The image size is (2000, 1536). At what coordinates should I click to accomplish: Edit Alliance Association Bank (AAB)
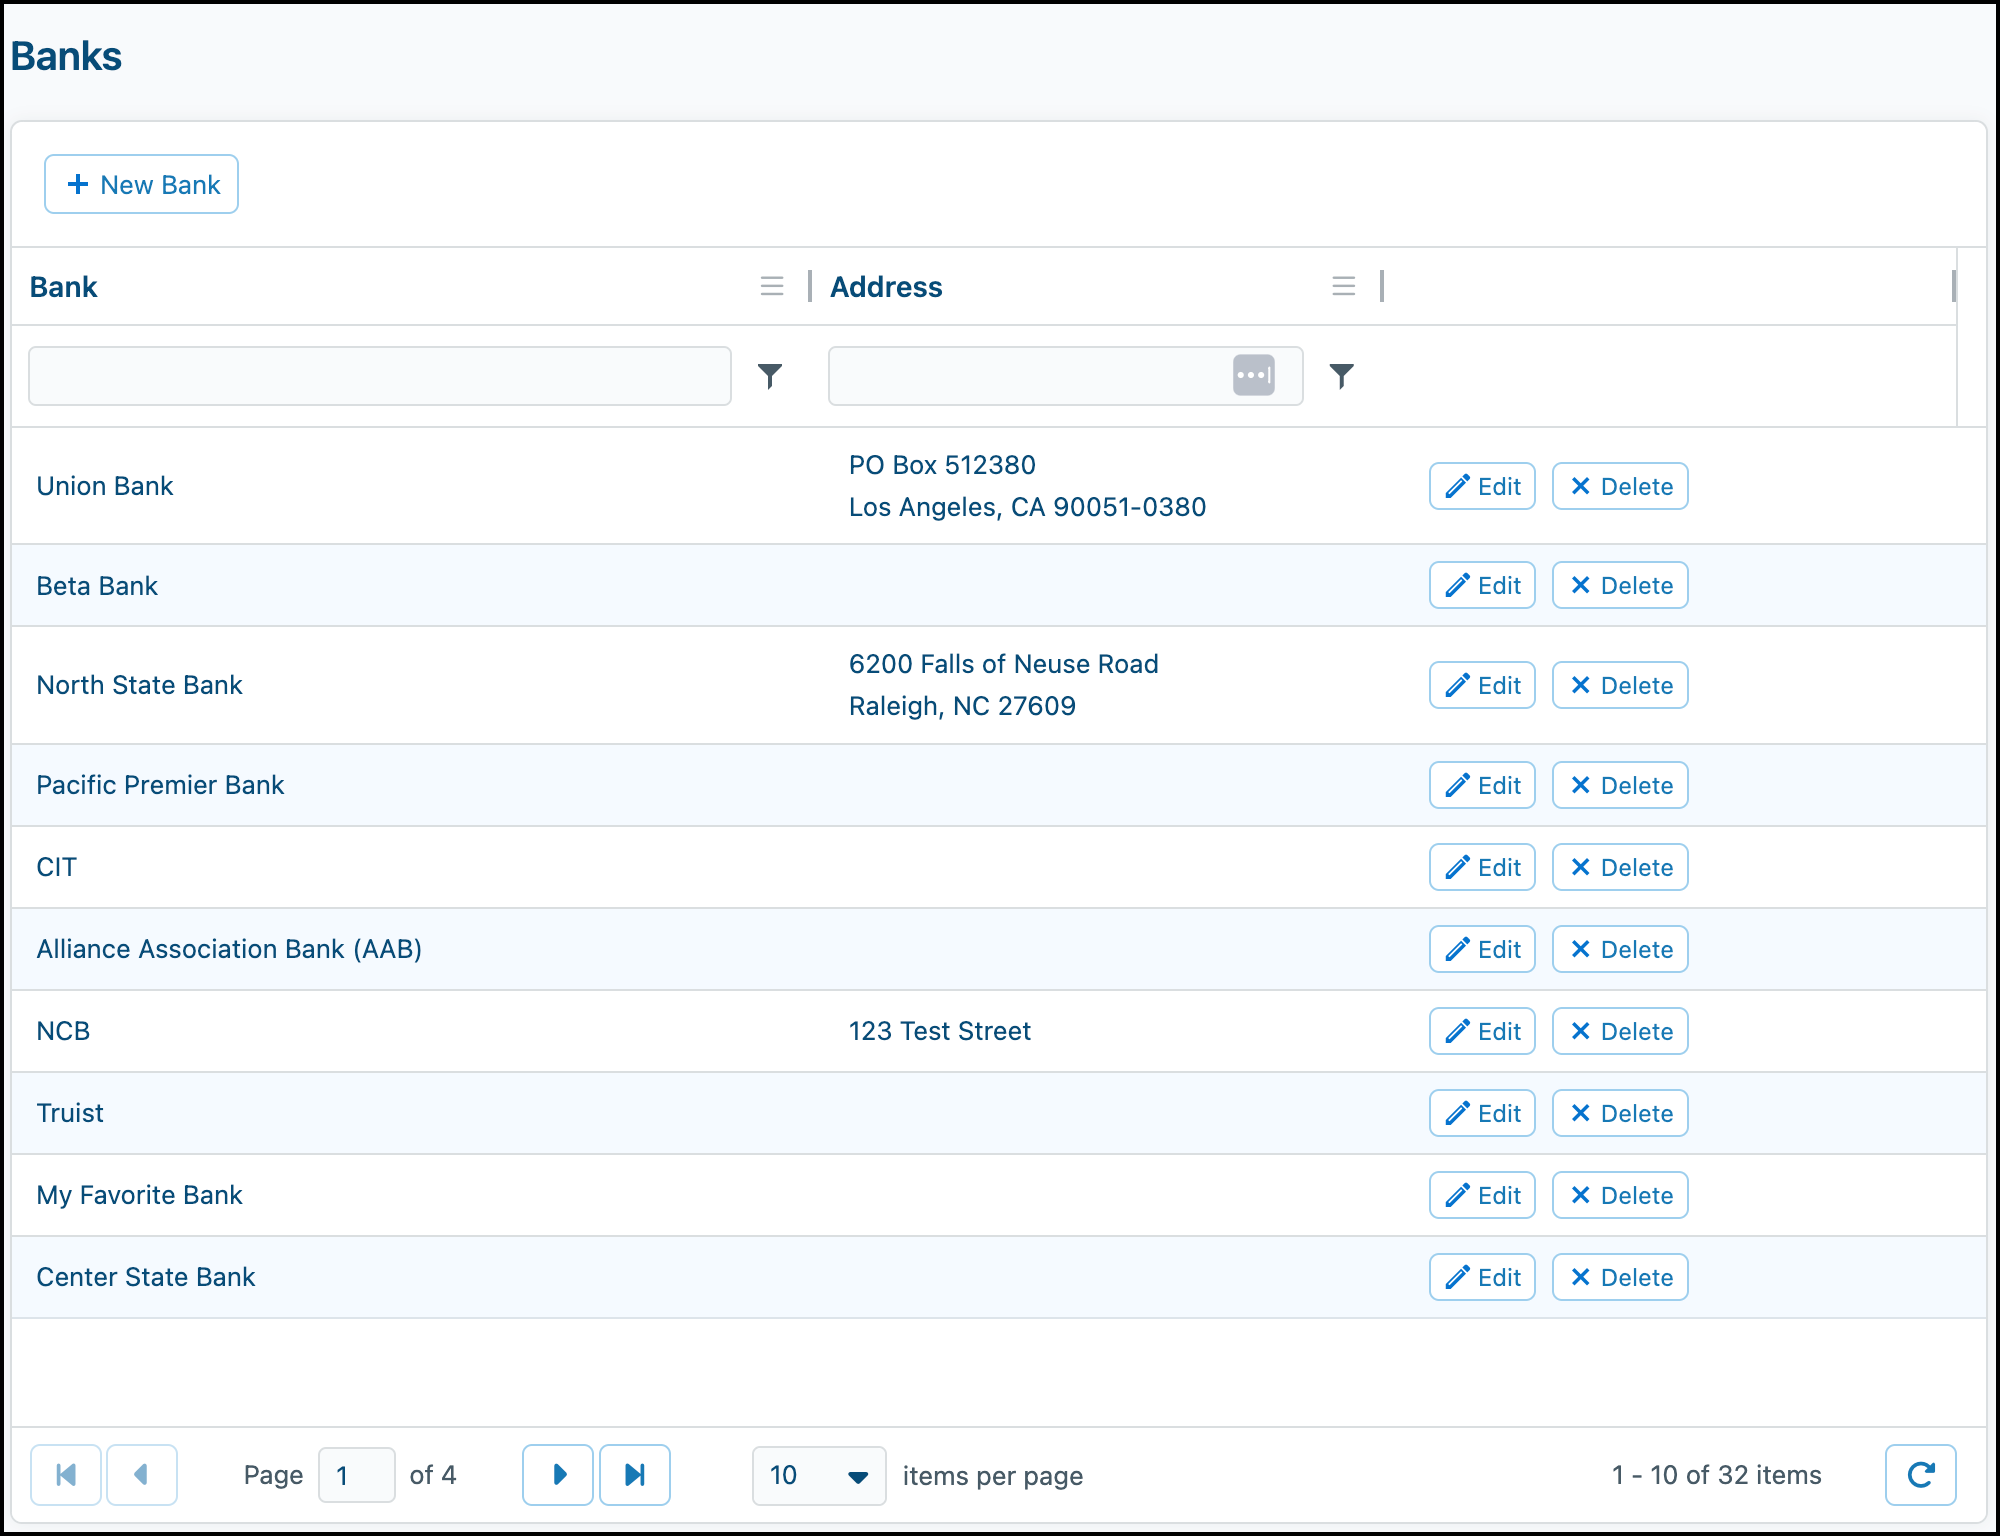[x=1482, y=949]
